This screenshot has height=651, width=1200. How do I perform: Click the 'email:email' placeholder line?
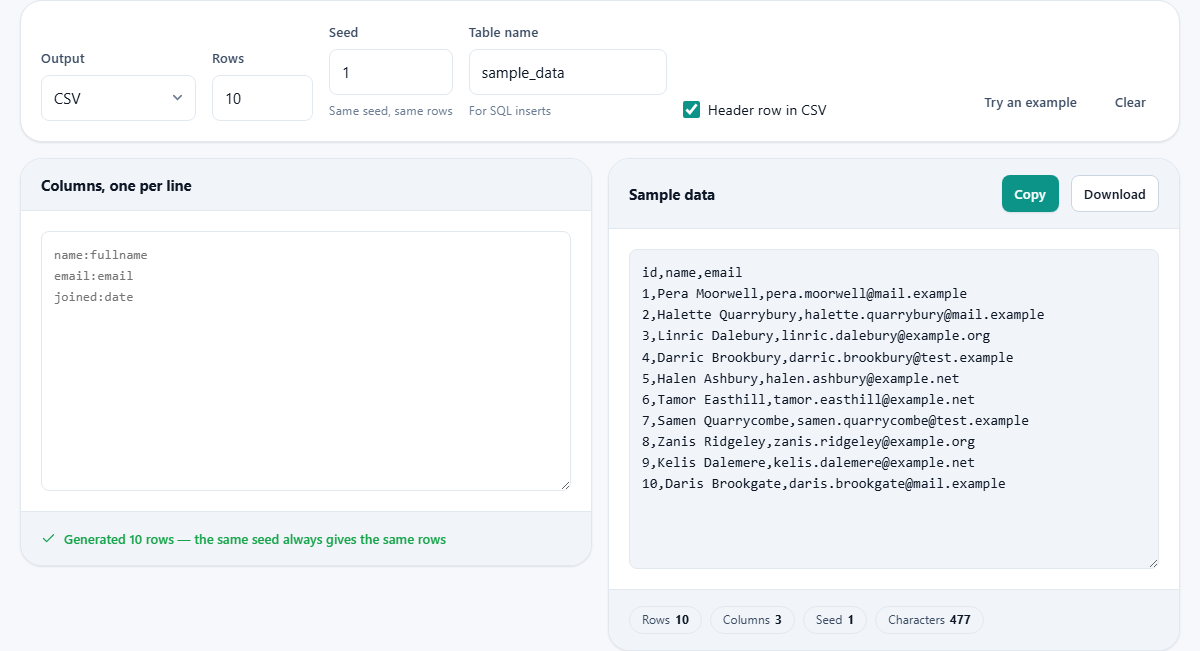93,276
